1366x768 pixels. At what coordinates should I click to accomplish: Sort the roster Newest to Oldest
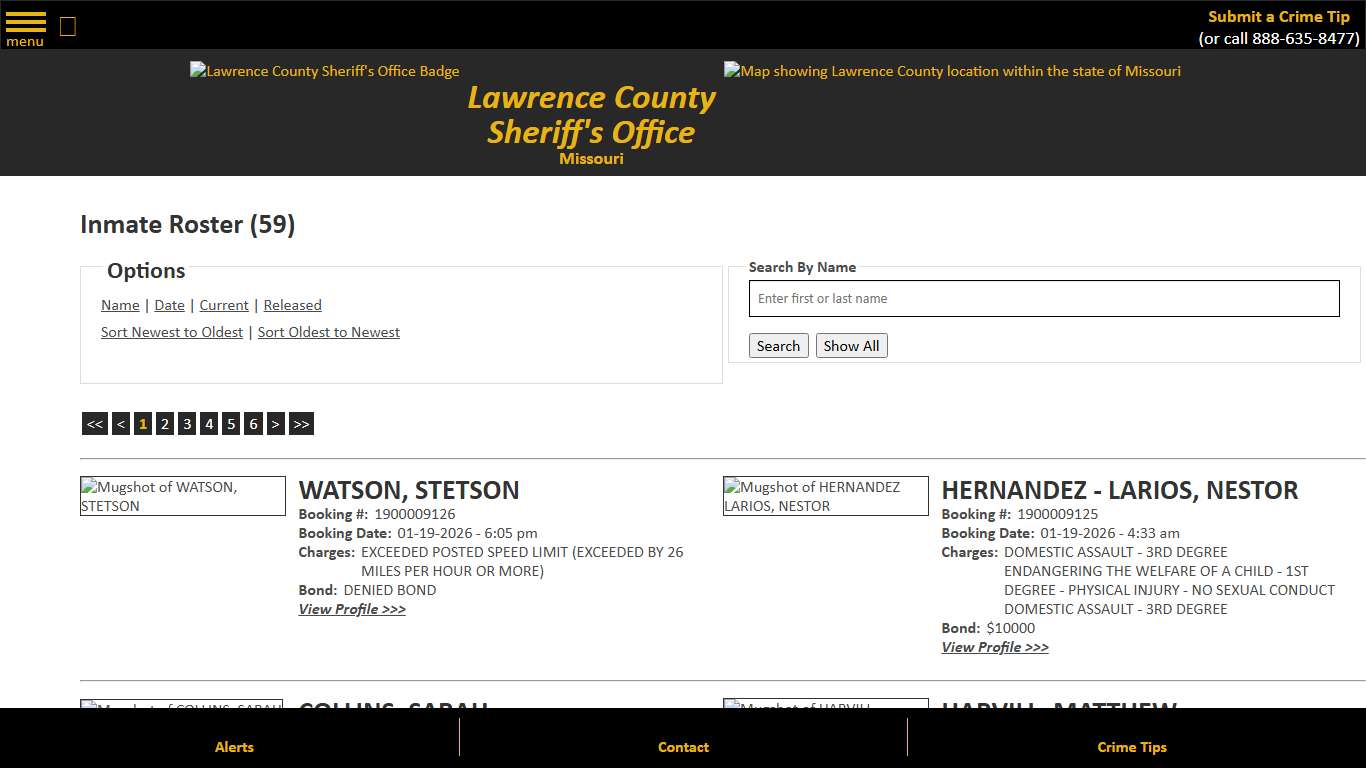click(x=171, y=332)
